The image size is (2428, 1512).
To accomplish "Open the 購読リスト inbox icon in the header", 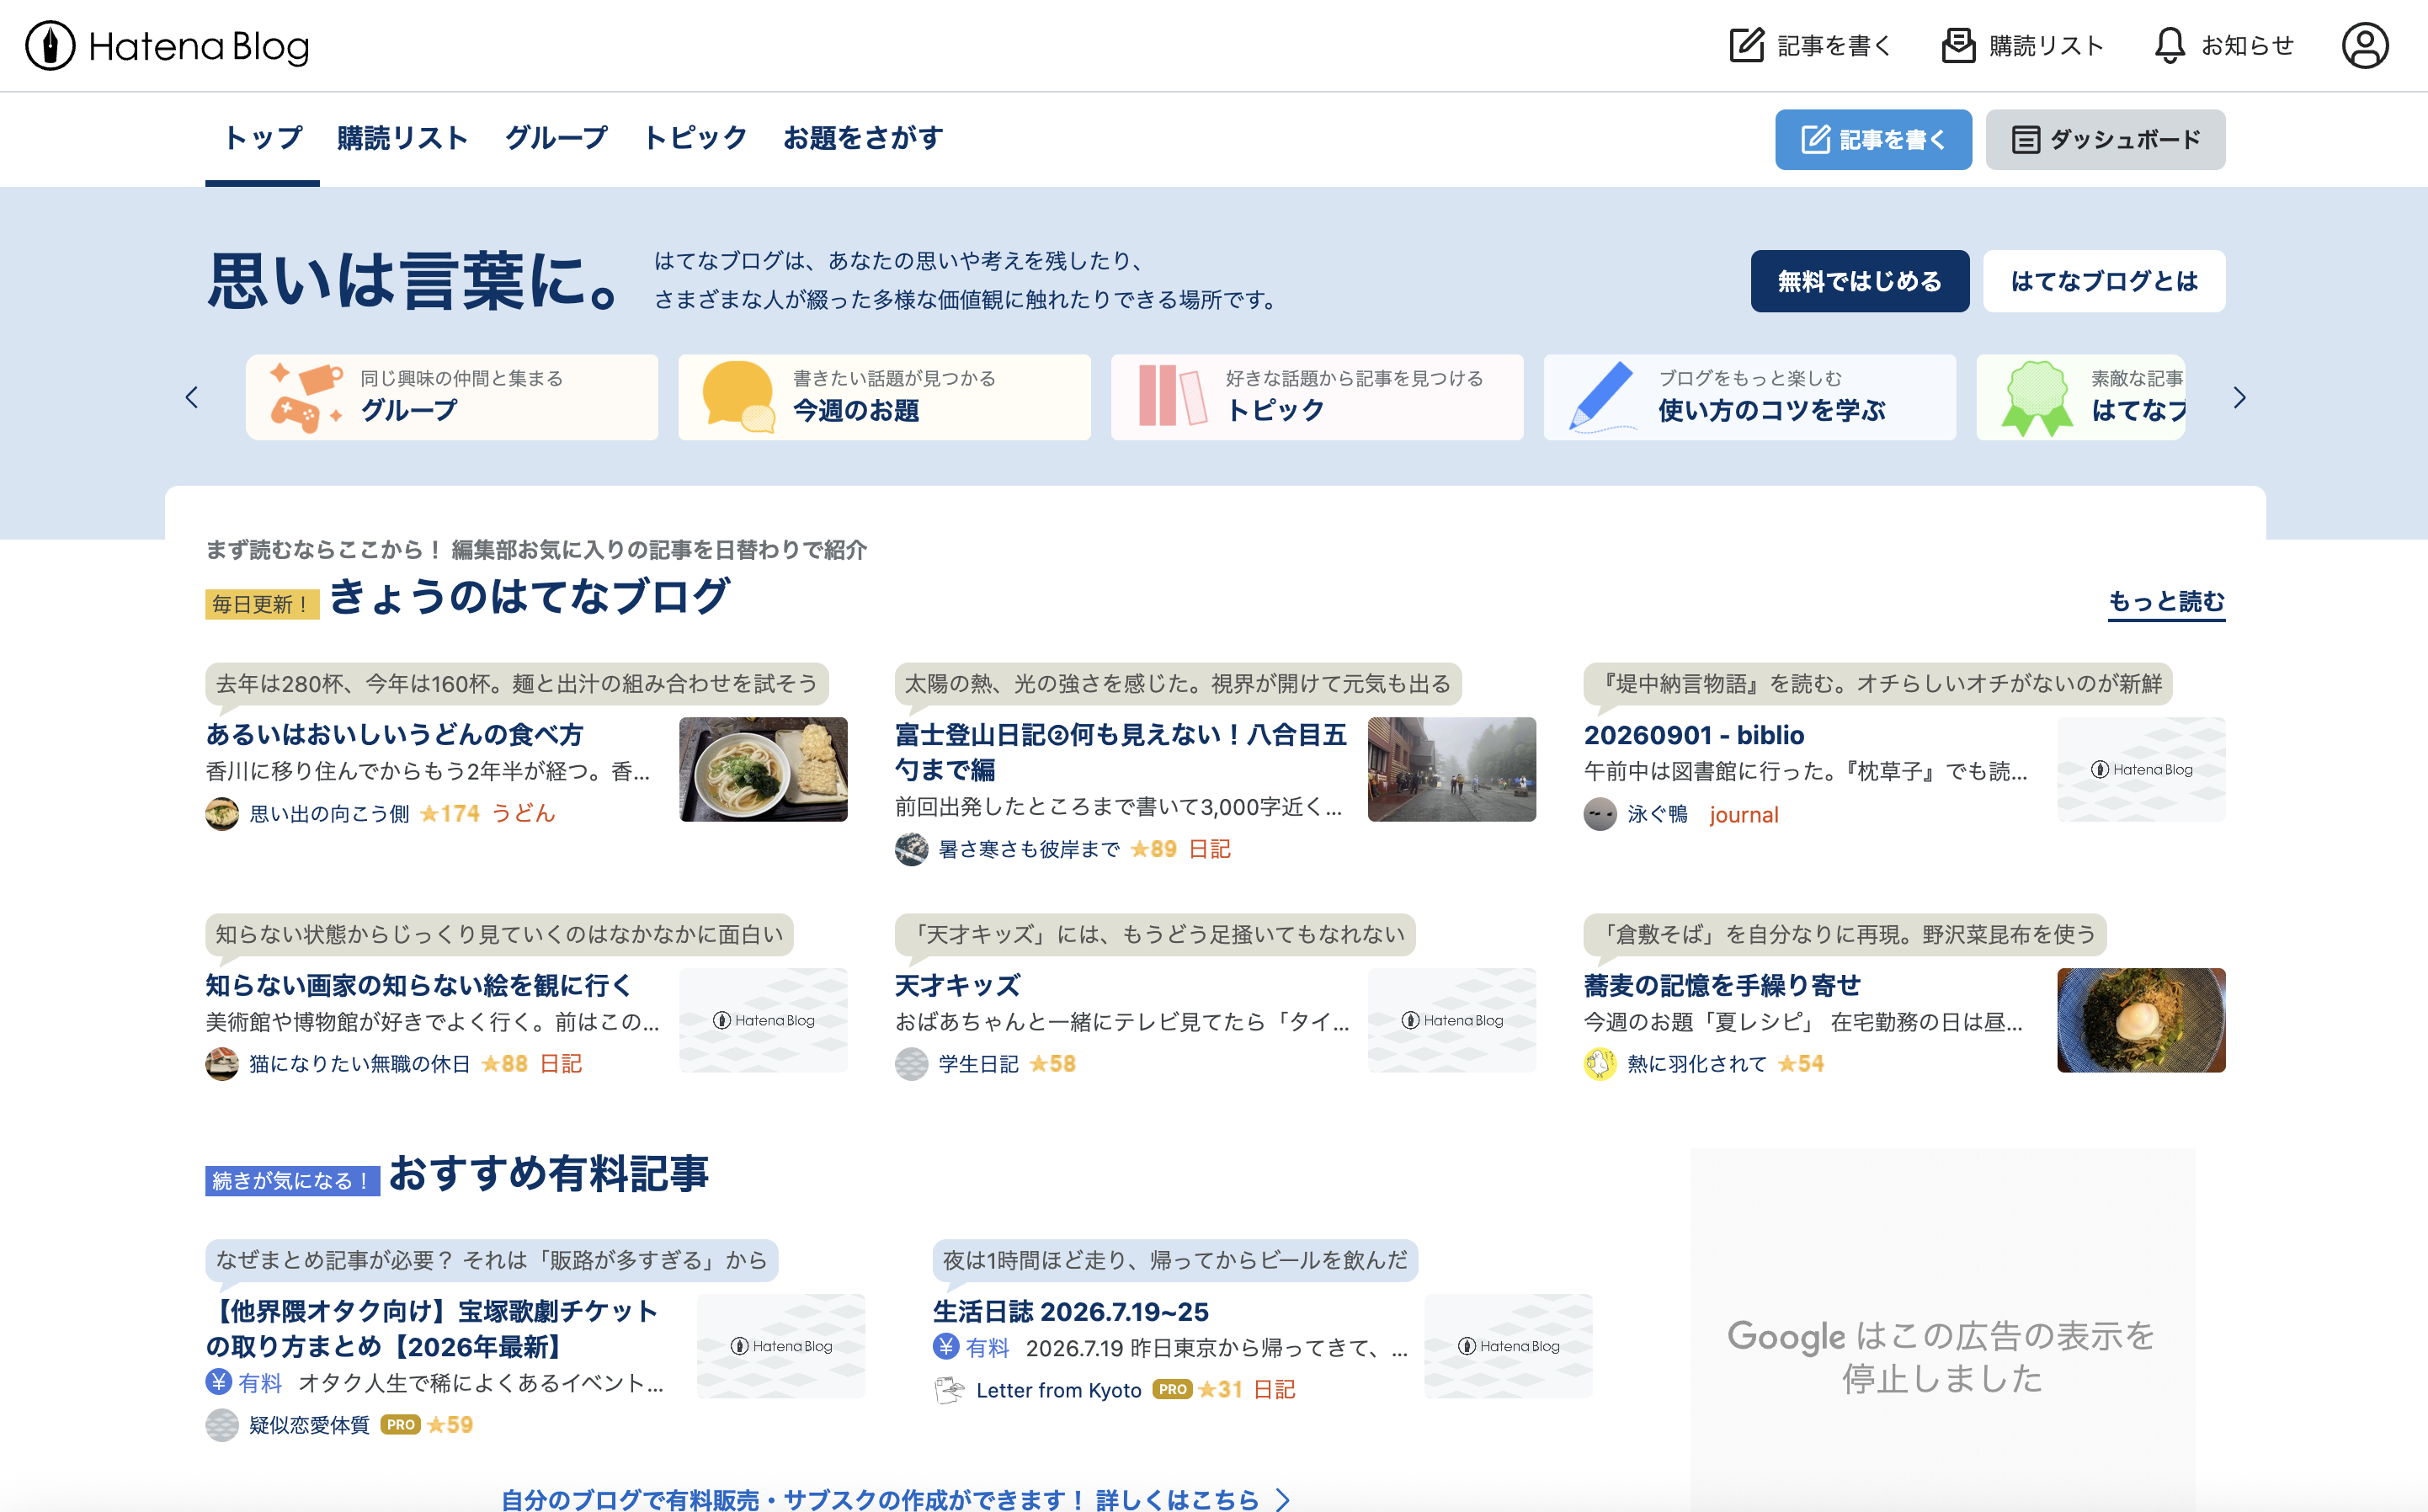I will pos(1958,46).
